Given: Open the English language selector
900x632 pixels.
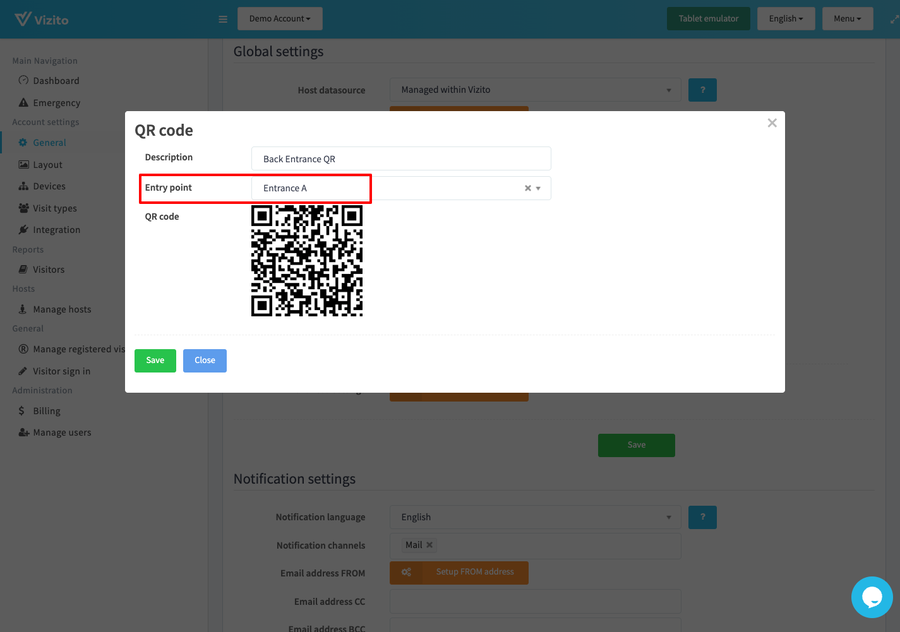Looking at the screenshot, I should 786,18.
